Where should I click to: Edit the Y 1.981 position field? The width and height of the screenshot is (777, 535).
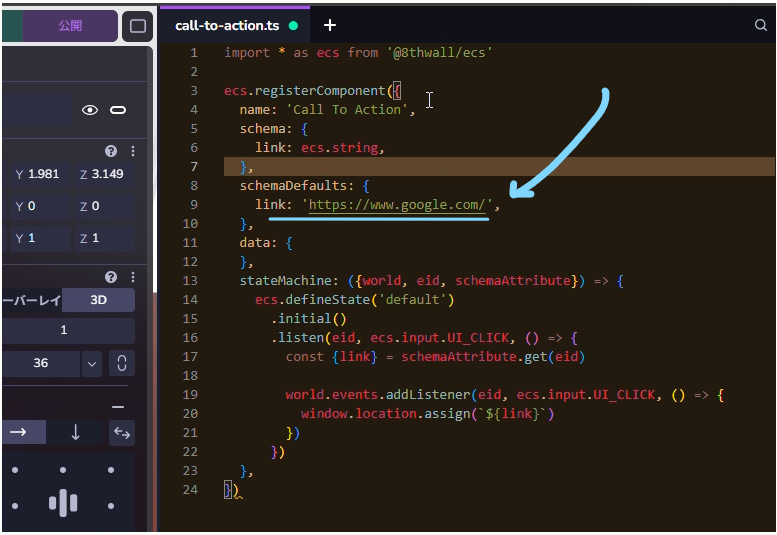pyautogui.click(x=40, y=174)
